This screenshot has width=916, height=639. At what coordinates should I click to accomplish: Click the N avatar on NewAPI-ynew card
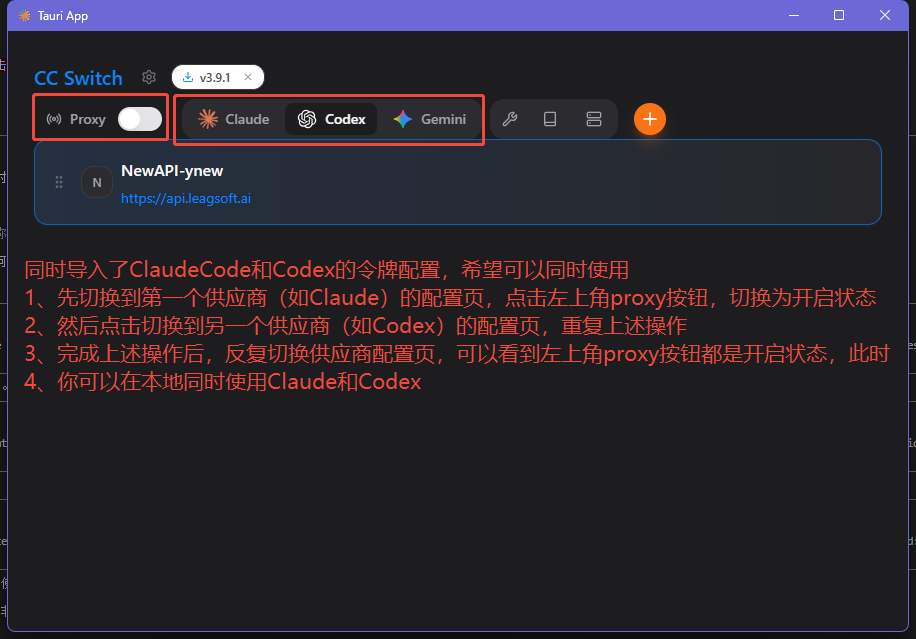(96, 182)
